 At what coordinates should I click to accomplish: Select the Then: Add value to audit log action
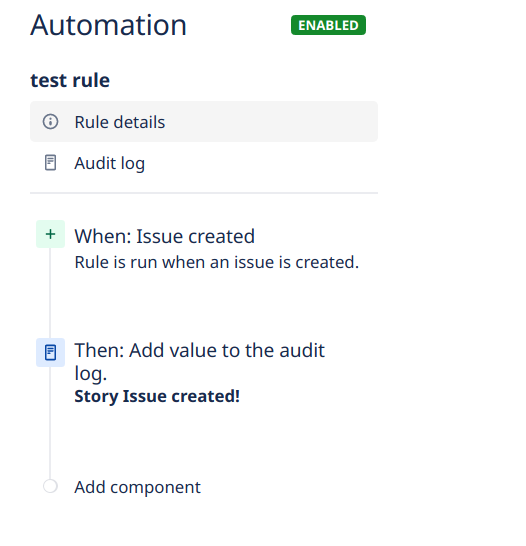199,361
